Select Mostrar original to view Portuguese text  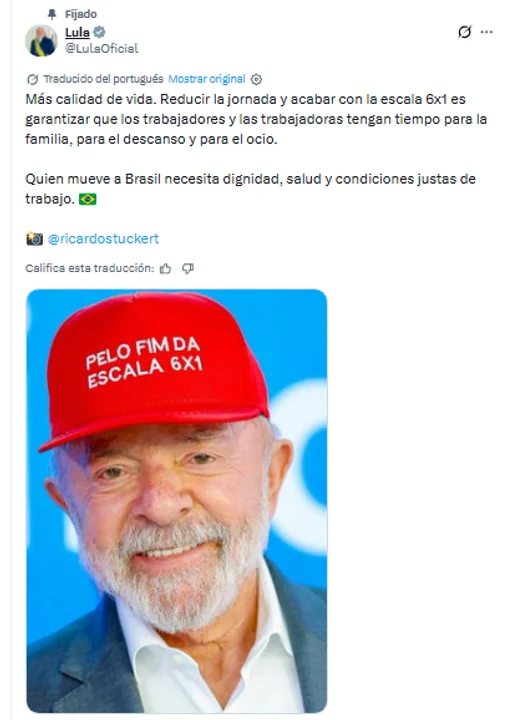pyautogui.click(x=207, y=79)
